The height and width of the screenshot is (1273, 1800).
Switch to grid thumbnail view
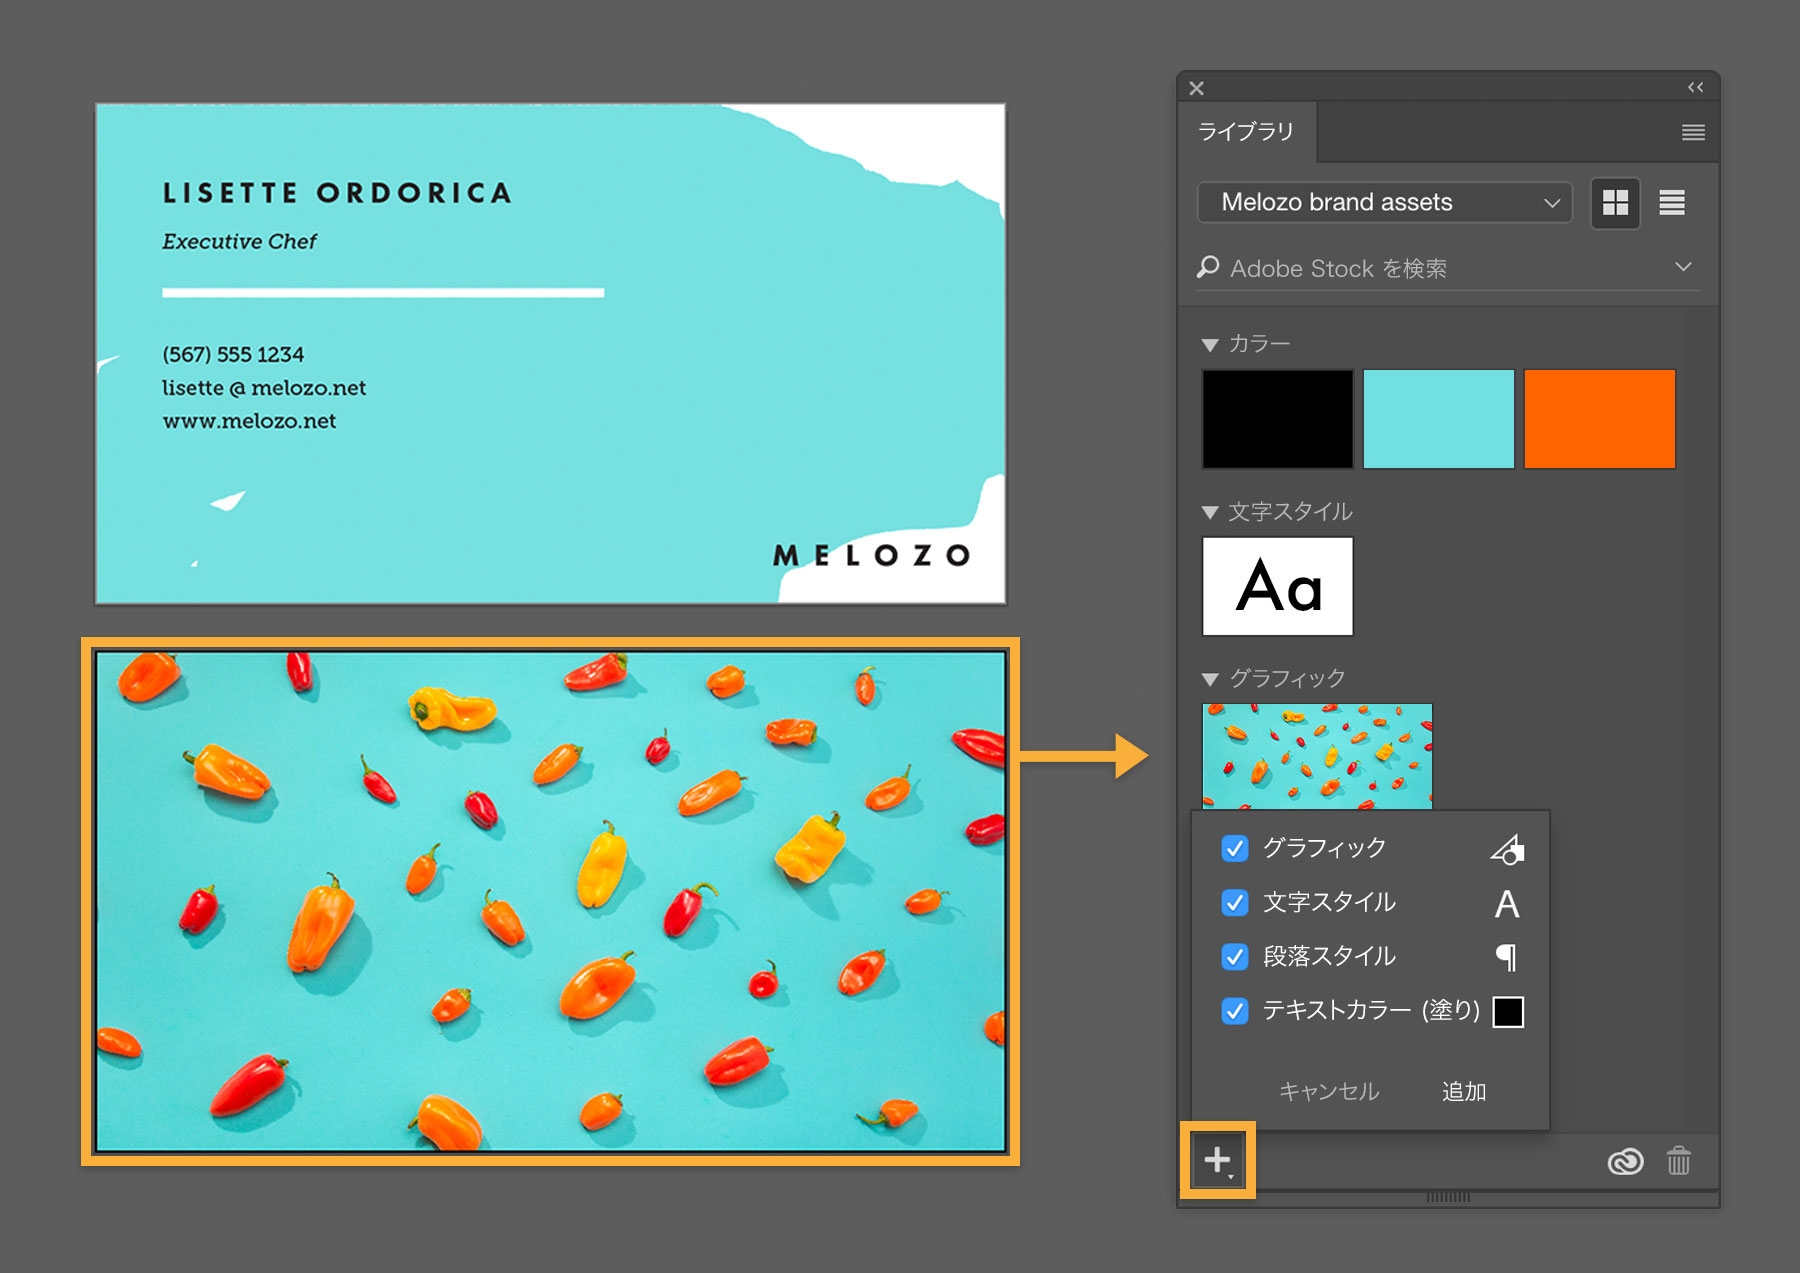1615,203
